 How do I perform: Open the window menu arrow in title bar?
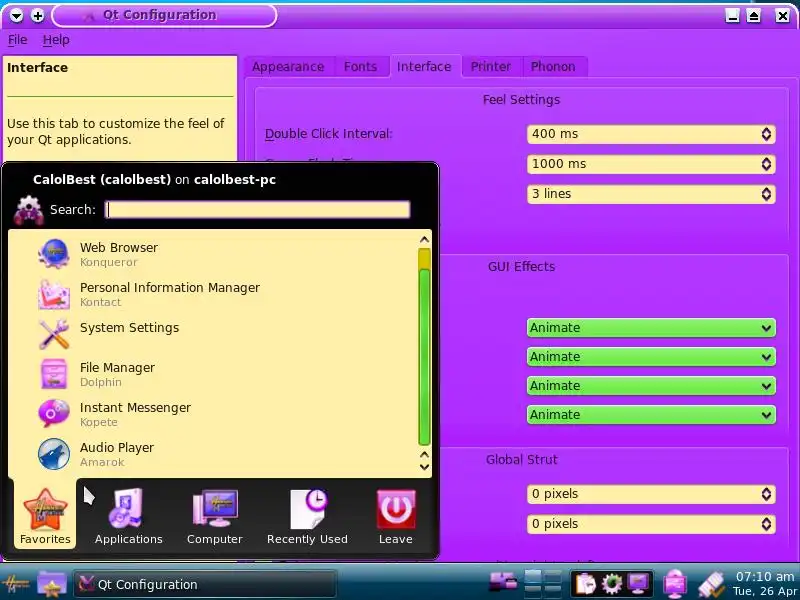point(17,16)
